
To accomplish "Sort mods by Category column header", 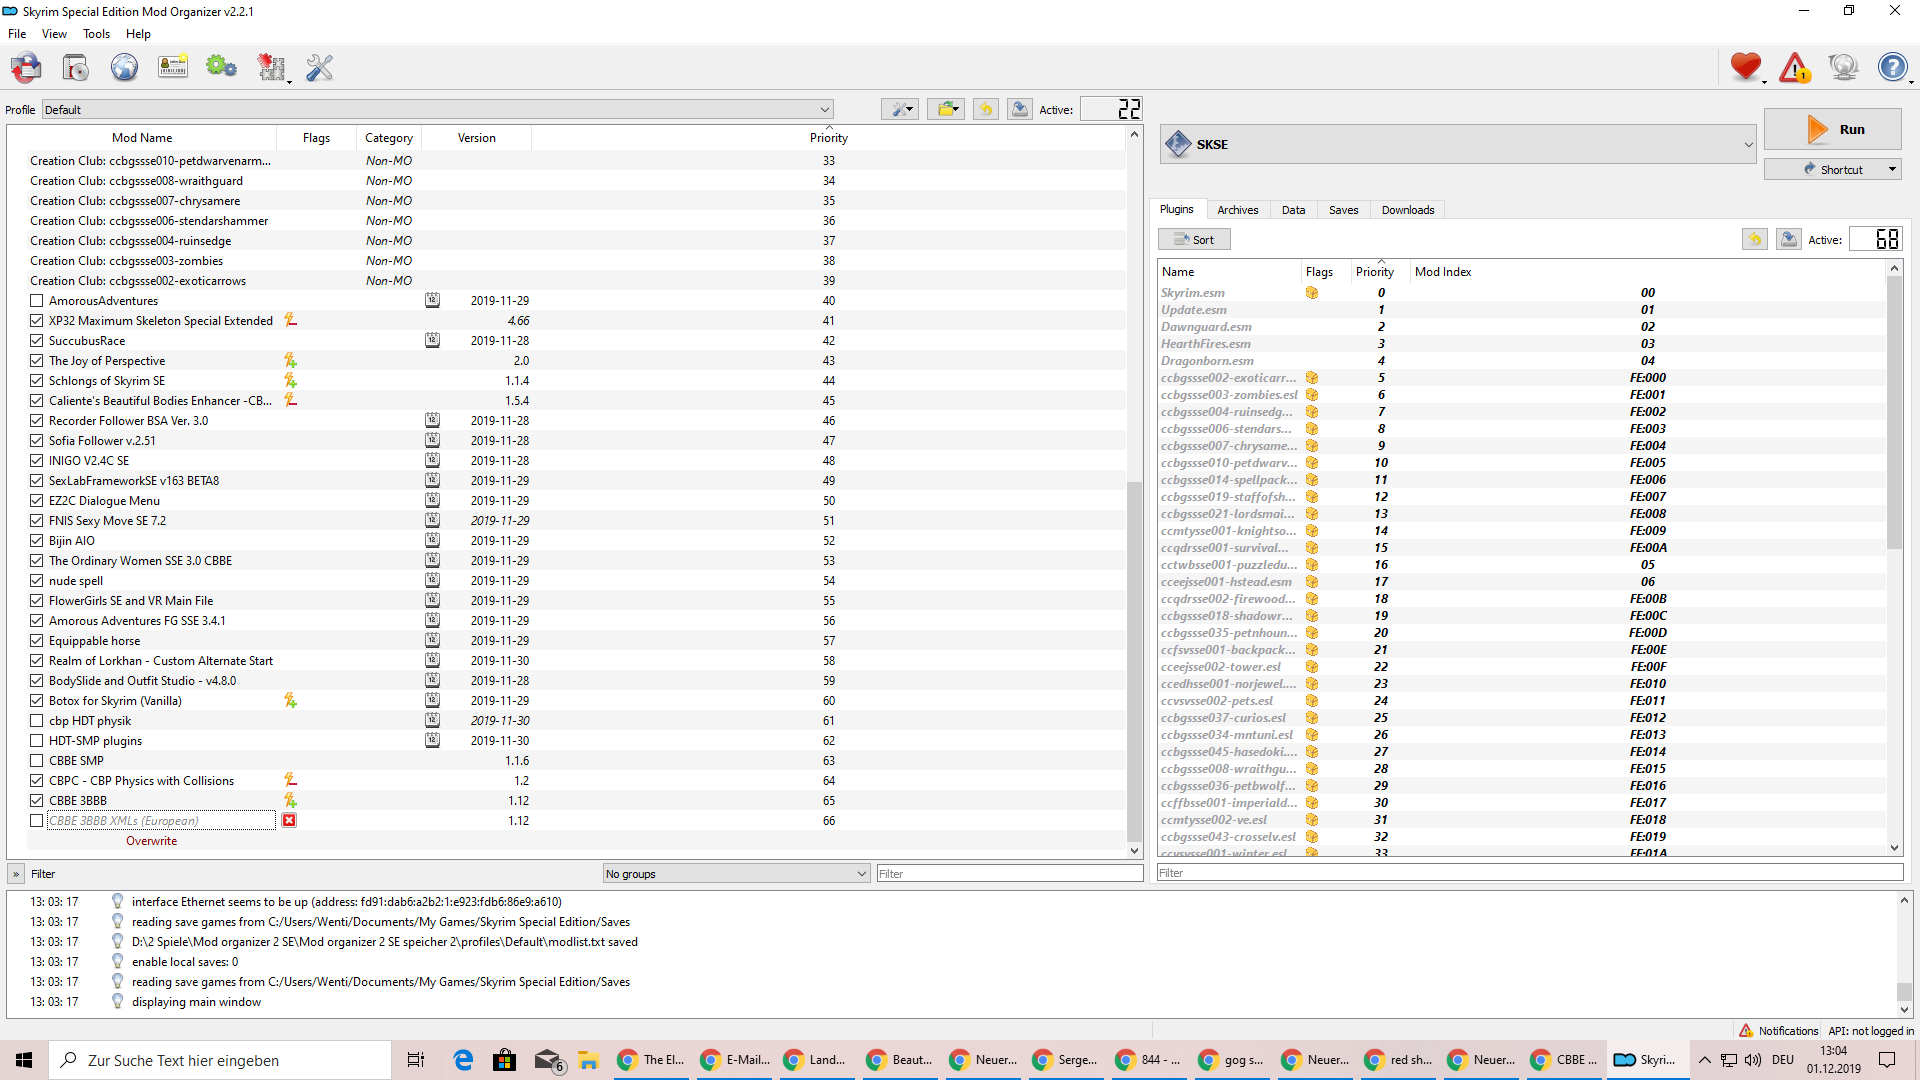I will tap(389, 138).
